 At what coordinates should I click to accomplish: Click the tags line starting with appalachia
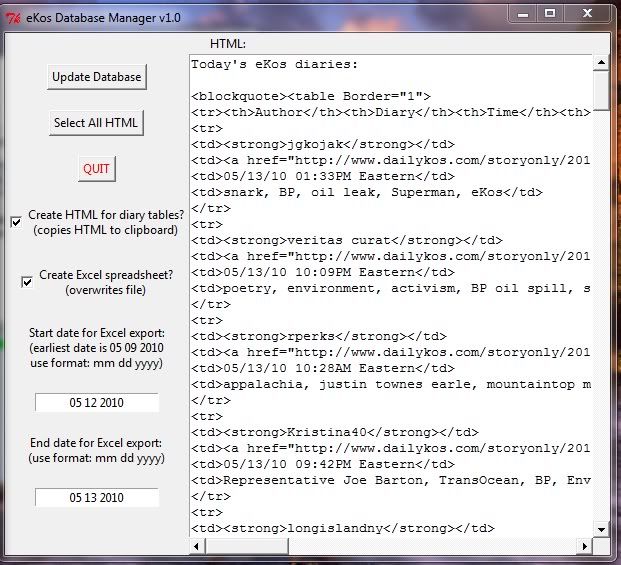[391, 384]
